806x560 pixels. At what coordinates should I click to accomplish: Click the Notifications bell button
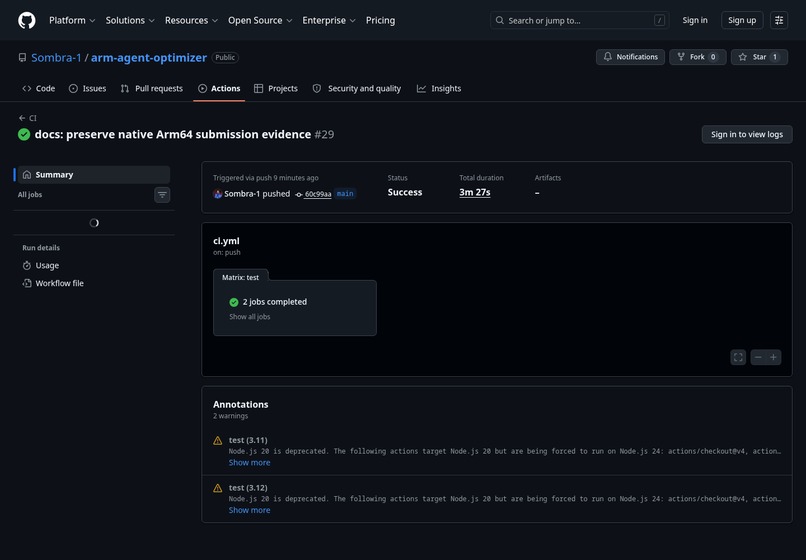(x=630, y=57)
